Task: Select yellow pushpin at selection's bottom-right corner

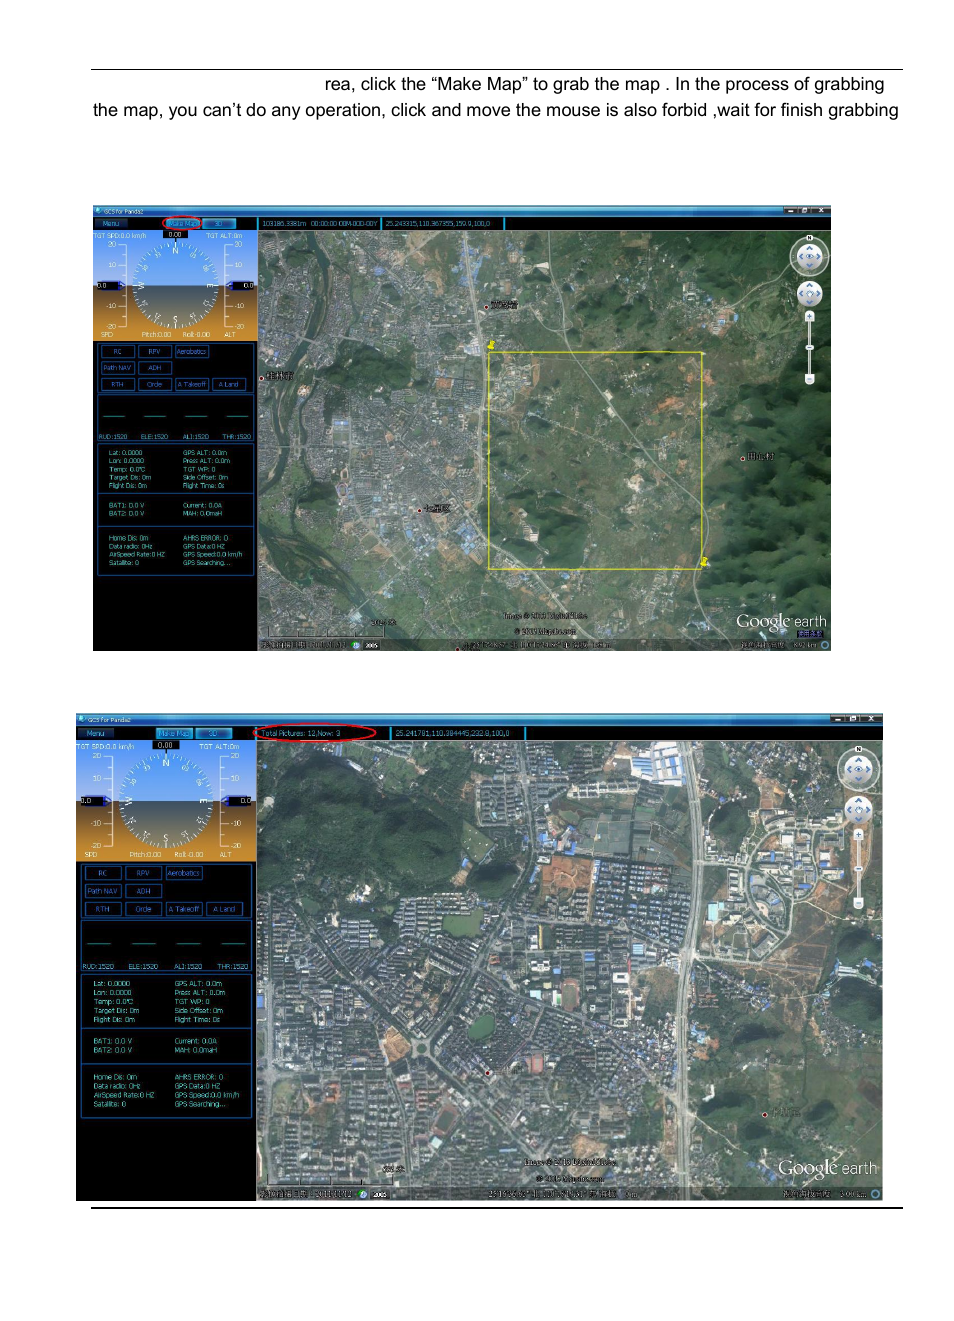Action: click(704, 563)
